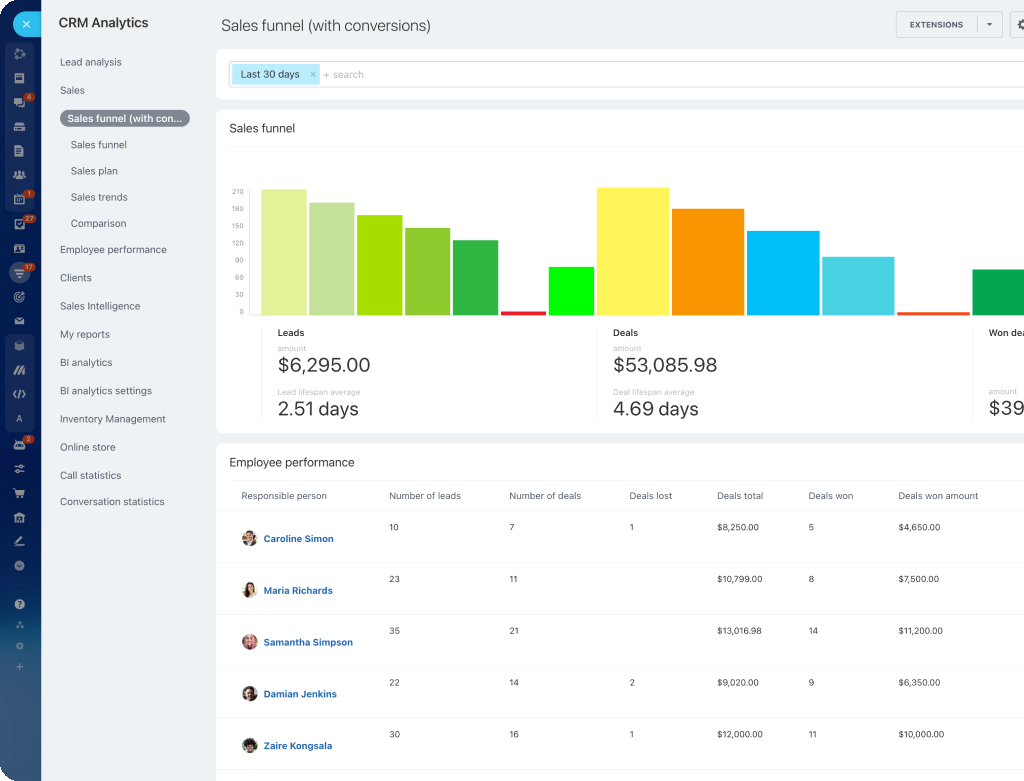Expand the Extensions dropdown arrow

point(989,25)
